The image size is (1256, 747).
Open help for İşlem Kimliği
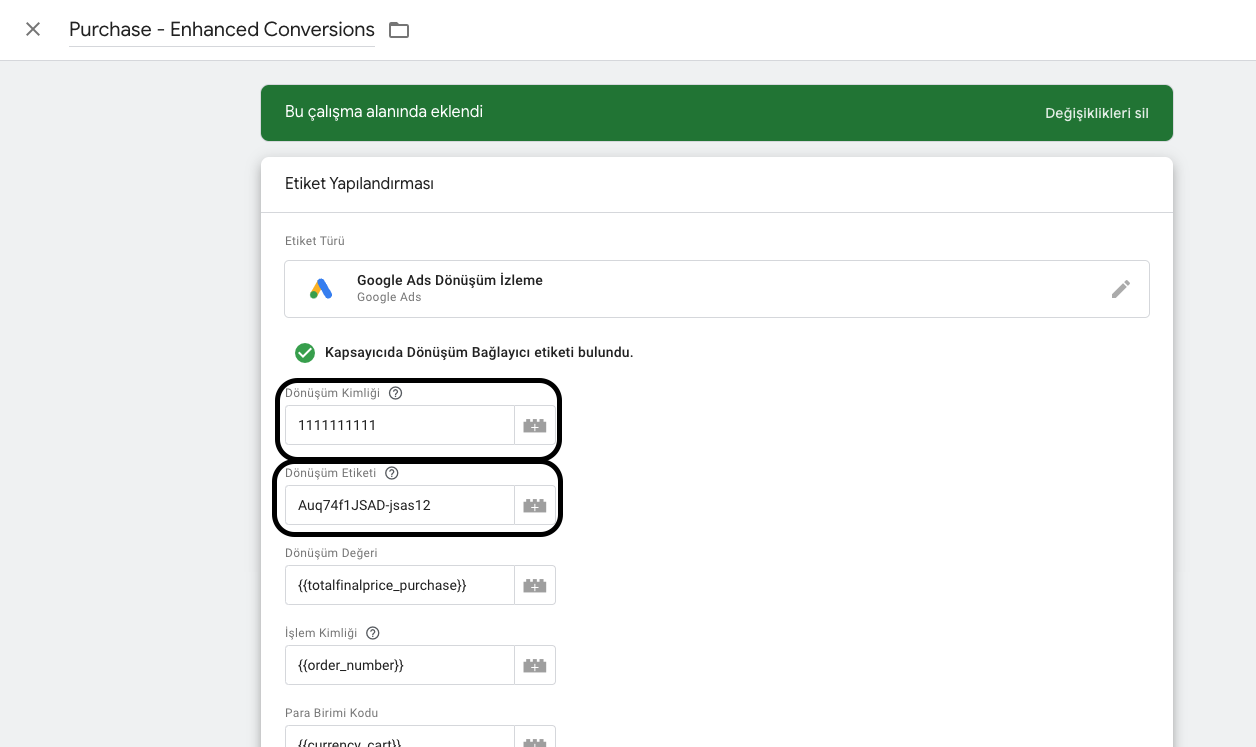[373, 633]
